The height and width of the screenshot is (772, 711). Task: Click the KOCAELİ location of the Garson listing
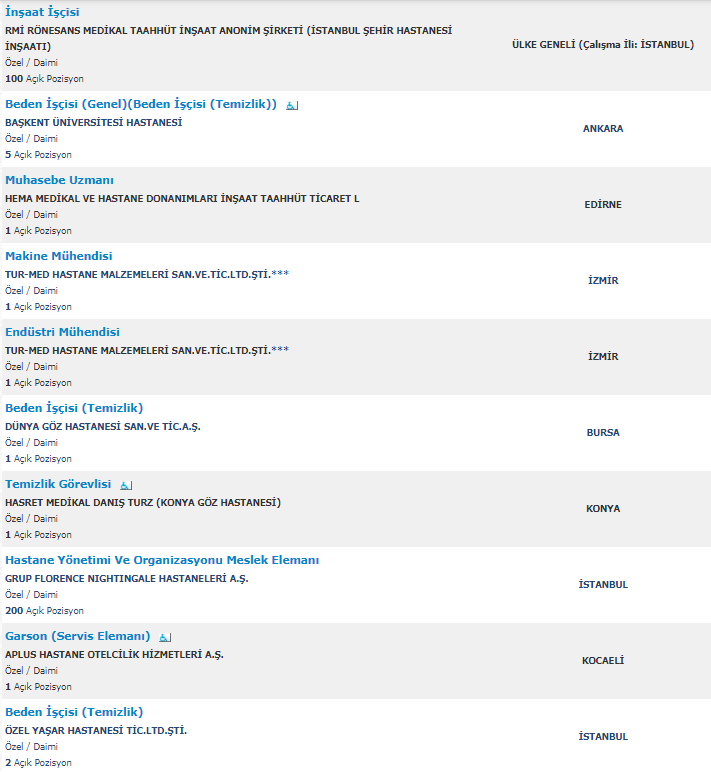coord(603,661)
